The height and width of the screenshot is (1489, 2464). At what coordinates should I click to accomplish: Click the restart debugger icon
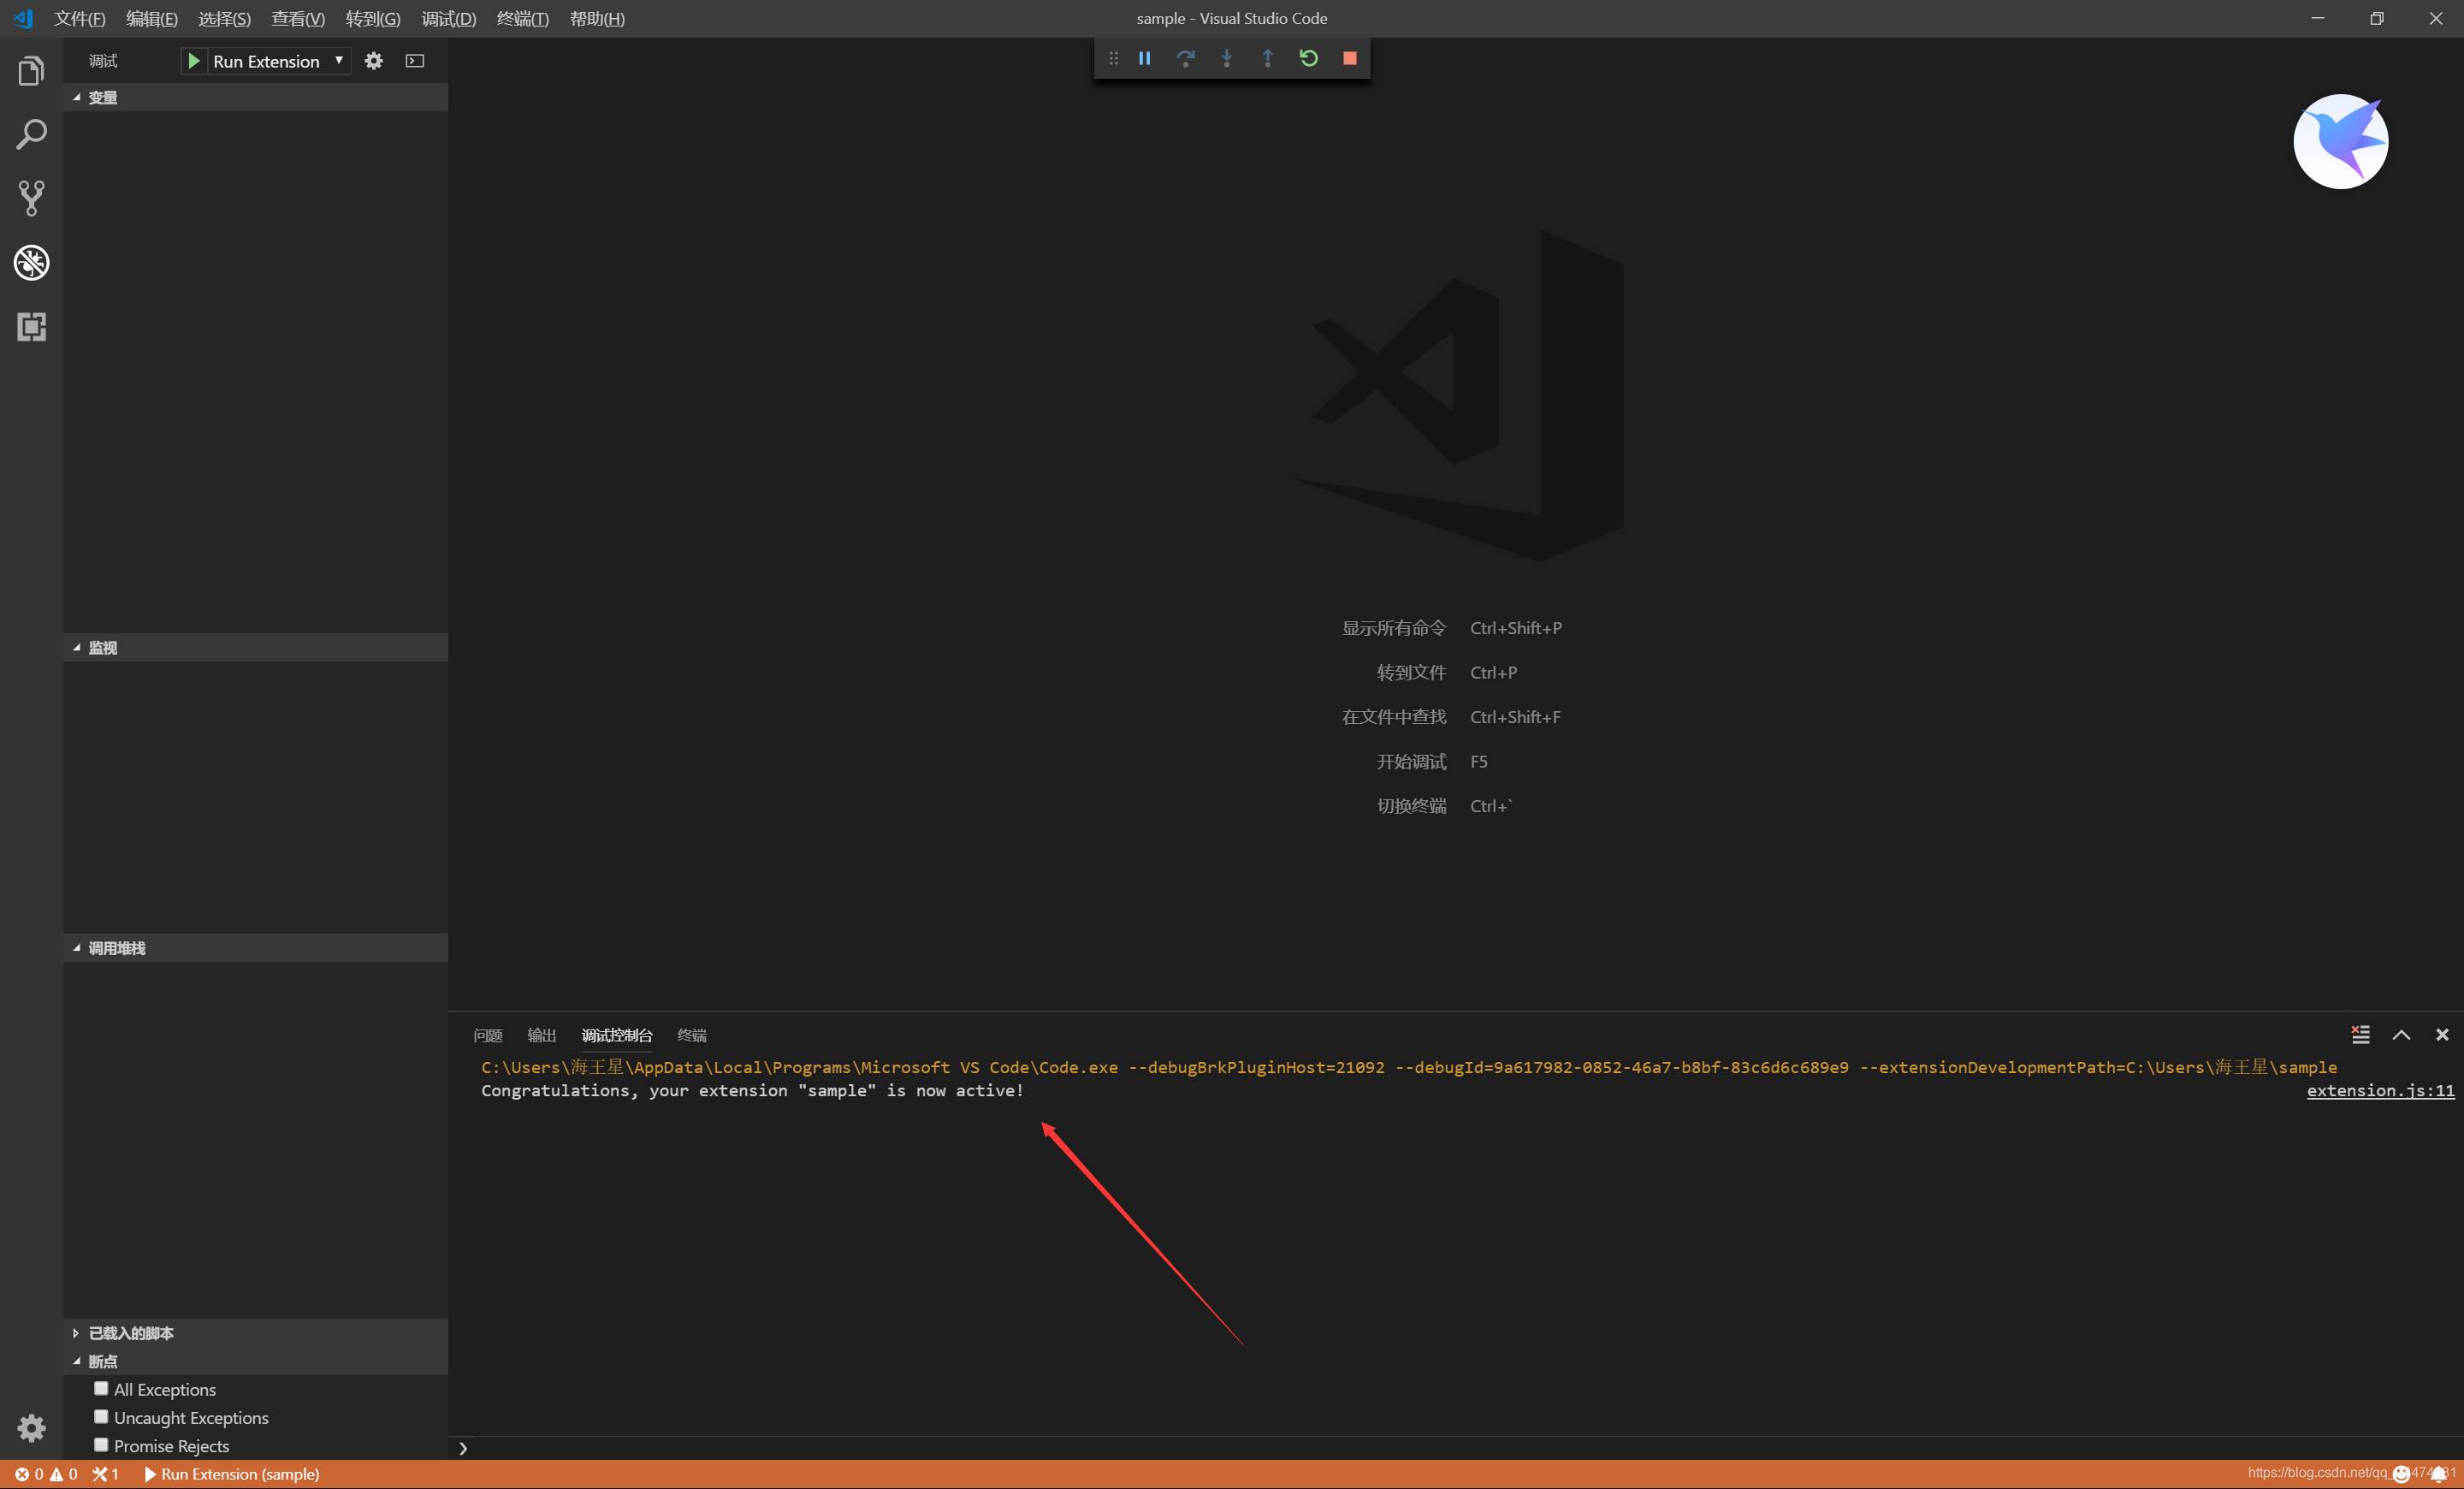[x=1310, y=58]
